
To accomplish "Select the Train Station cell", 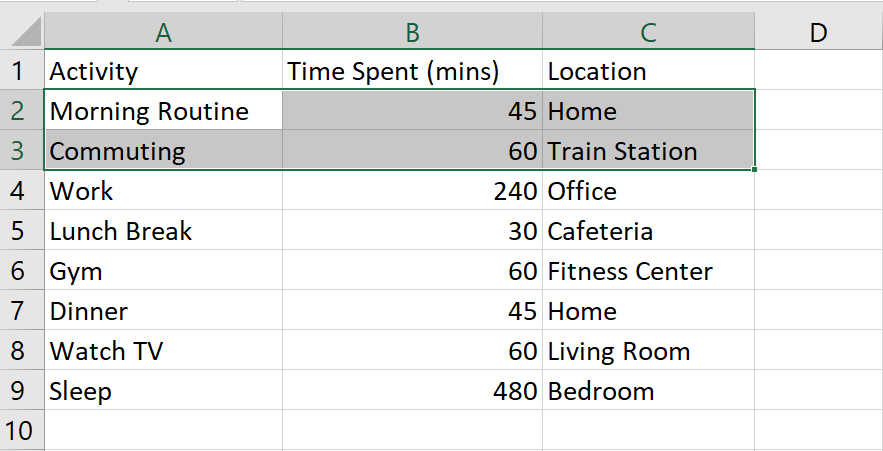I will pos(648,150).
